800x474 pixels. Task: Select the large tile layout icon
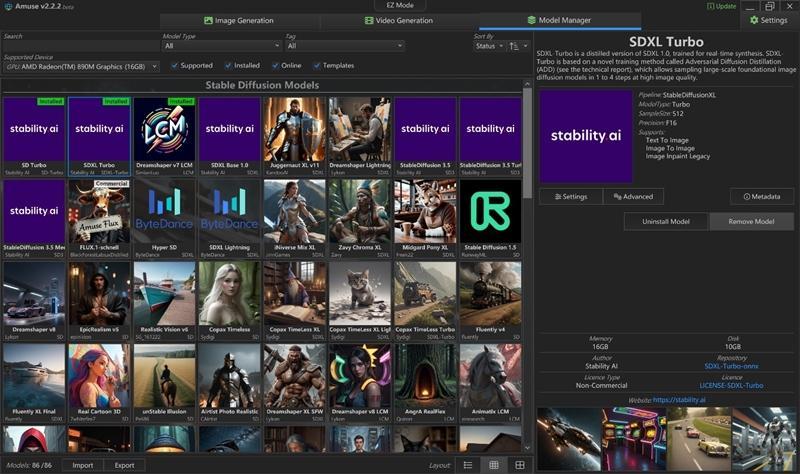pos(519,465)
